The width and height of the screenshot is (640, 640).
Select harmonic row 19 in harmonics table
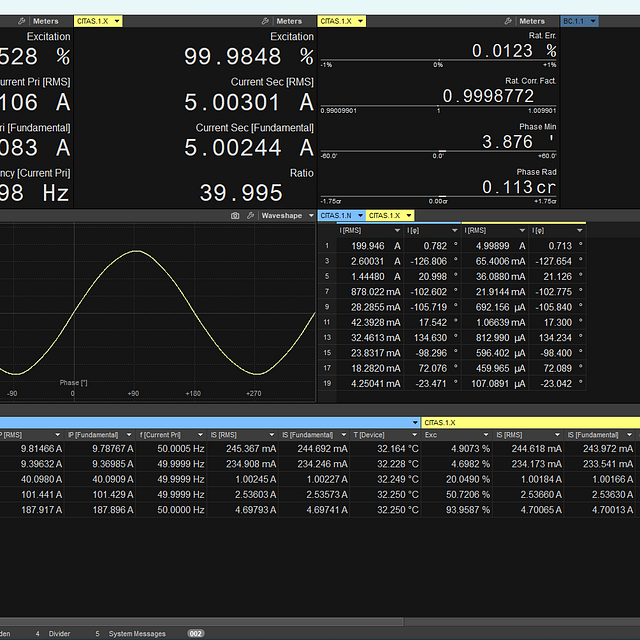325,382
